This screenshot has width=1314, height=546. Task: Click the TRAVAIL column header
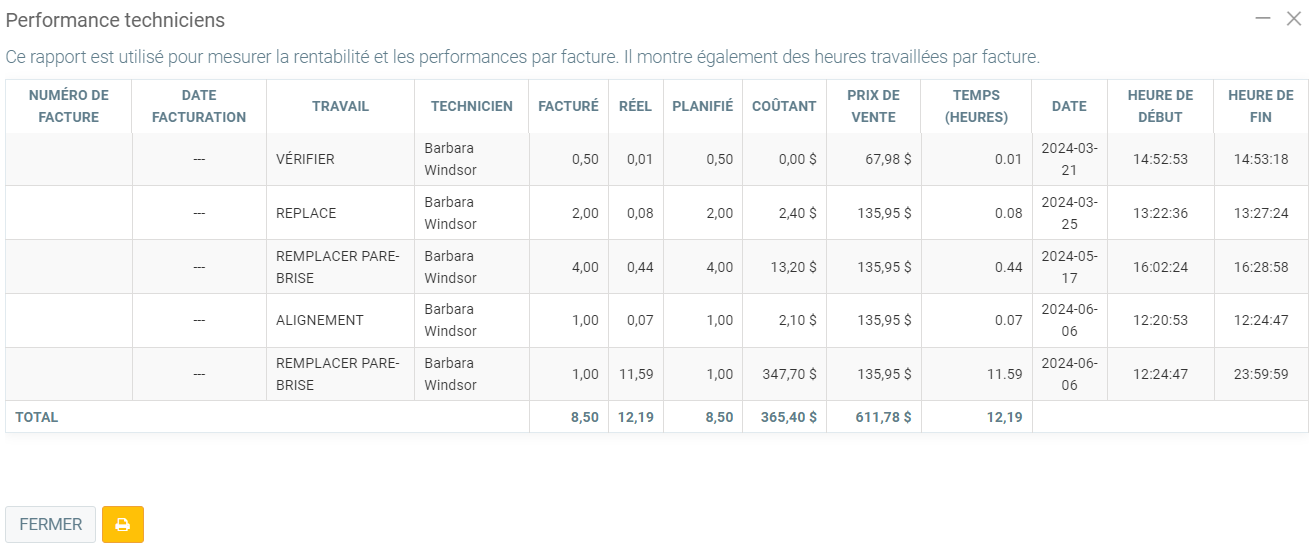(340, 106)
